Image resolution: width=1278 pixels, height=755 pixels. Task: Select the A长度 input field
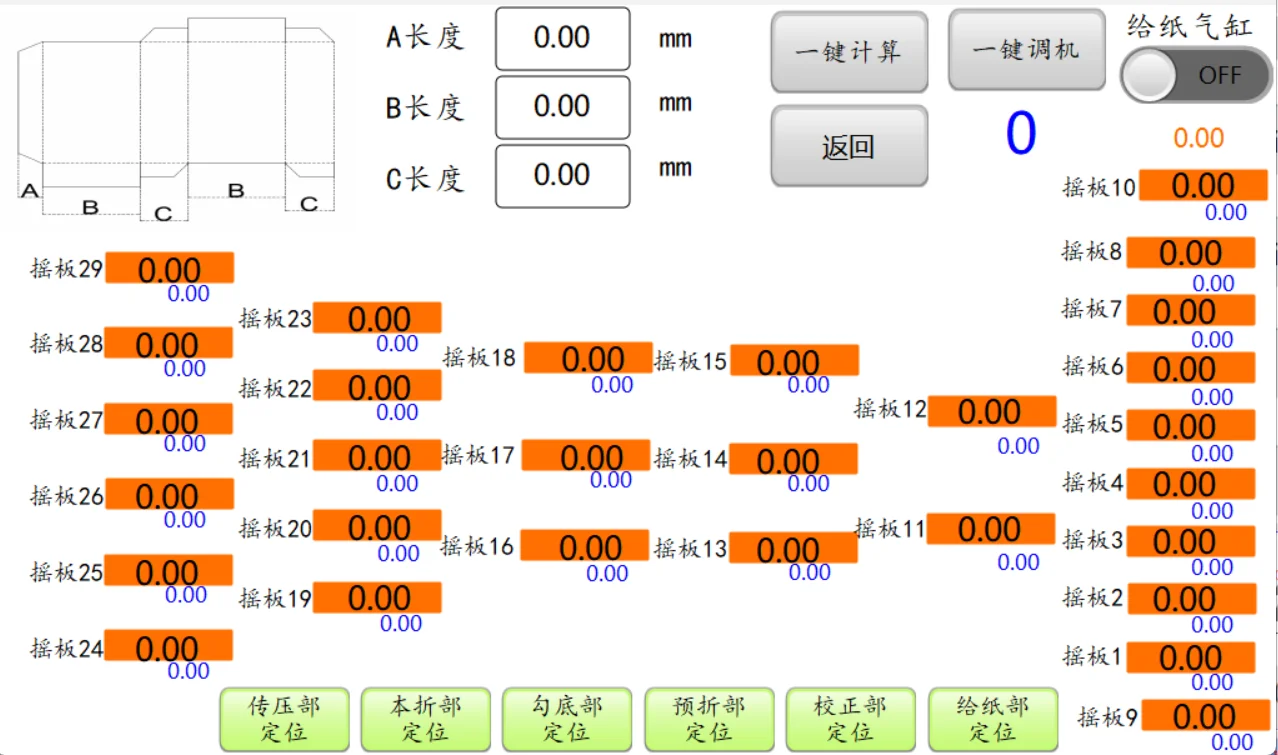click(x=563, y=39)
